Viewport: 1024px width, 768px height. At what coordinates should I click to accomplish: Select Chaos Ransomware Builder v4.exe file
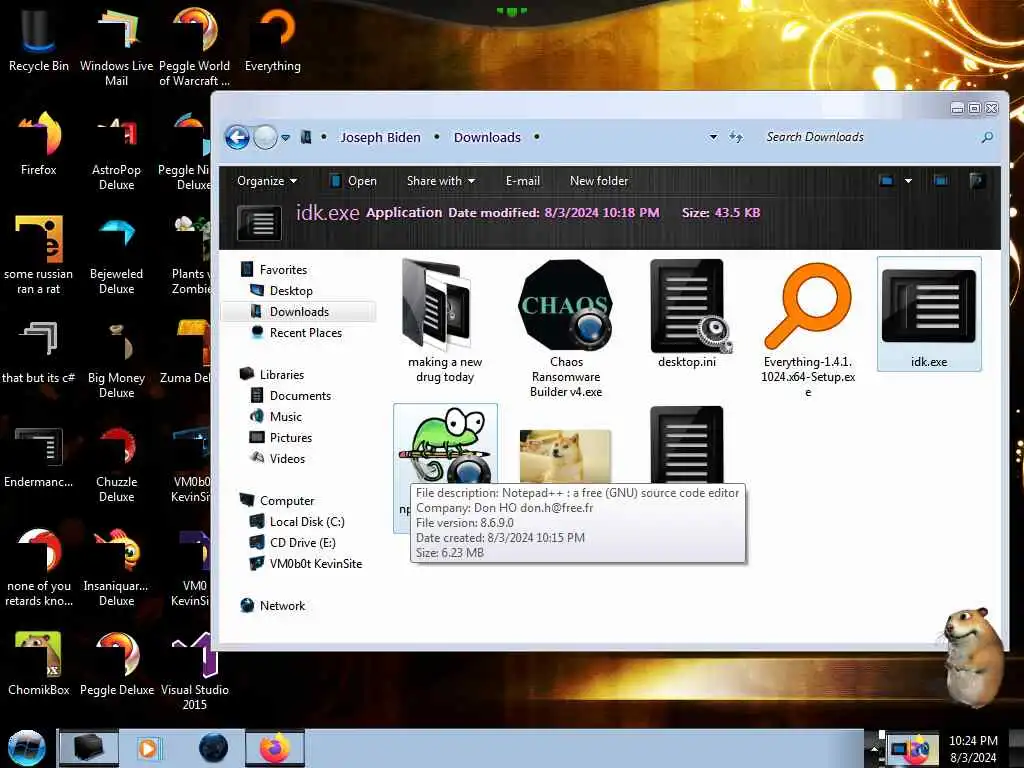[566, 328]
